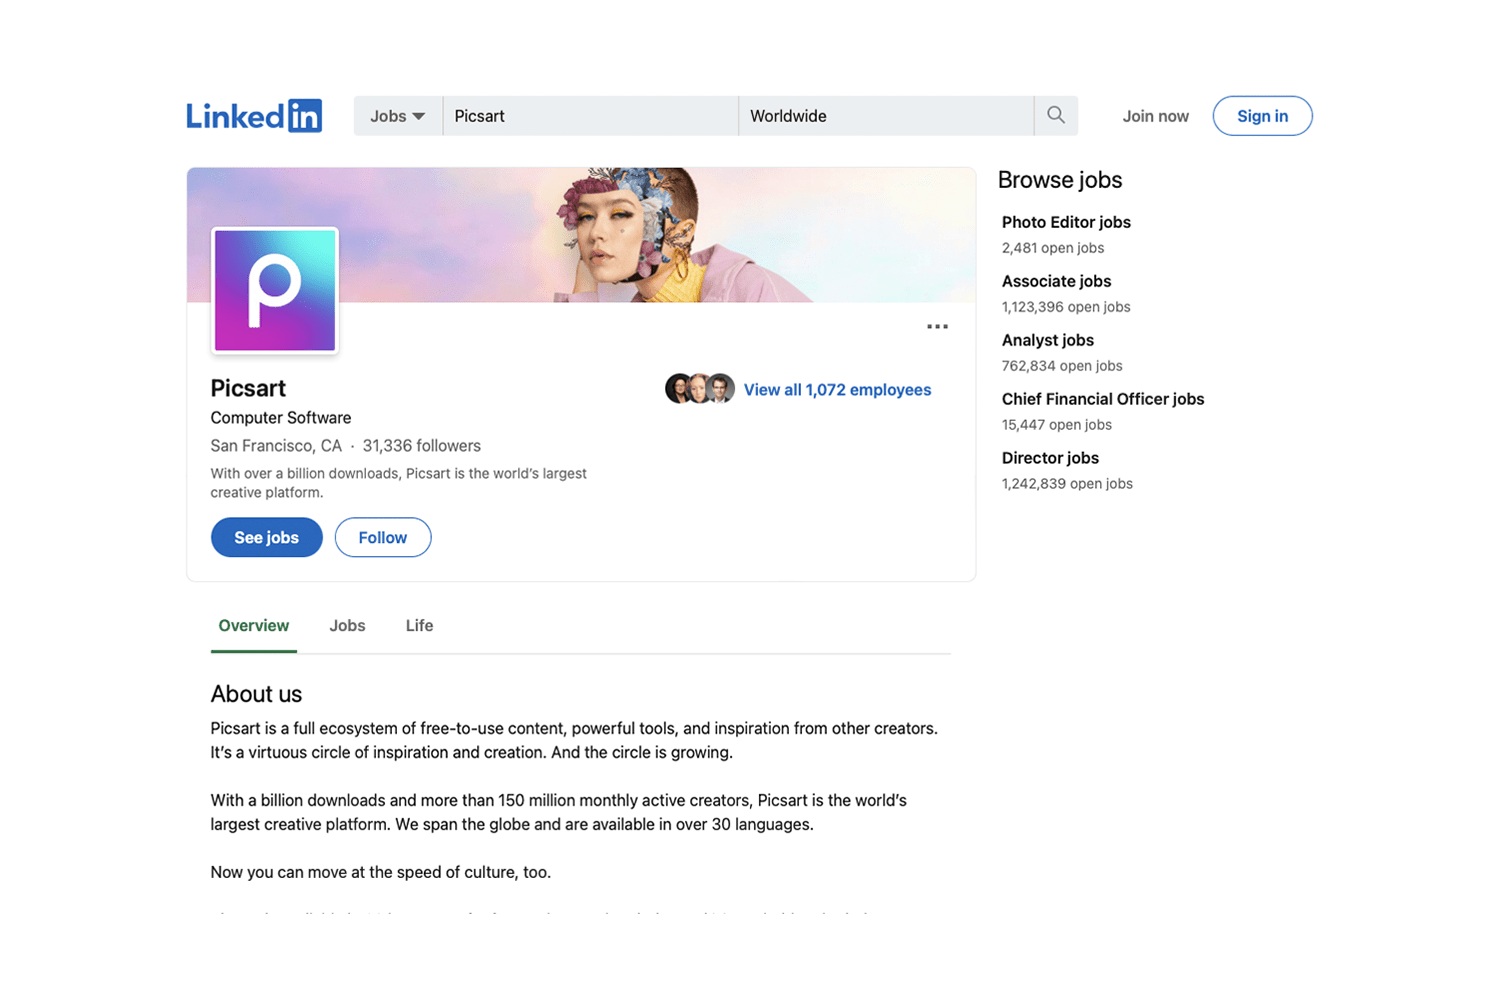Image resolution: width=1501 pixels, height=1001 pixels.
Task: Click the search magnifying glass icon
Action: 1055,115
